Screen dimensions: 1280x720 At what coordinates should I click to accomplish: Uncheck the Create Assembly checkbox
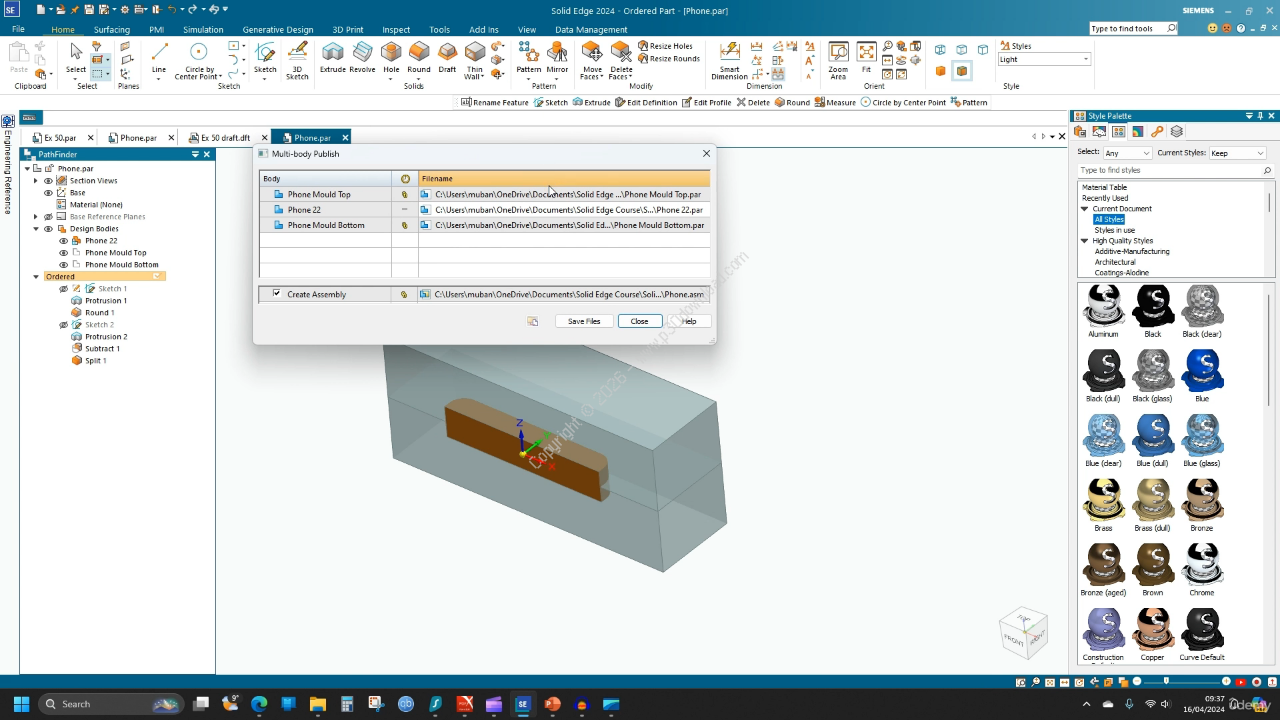[277, 294]
